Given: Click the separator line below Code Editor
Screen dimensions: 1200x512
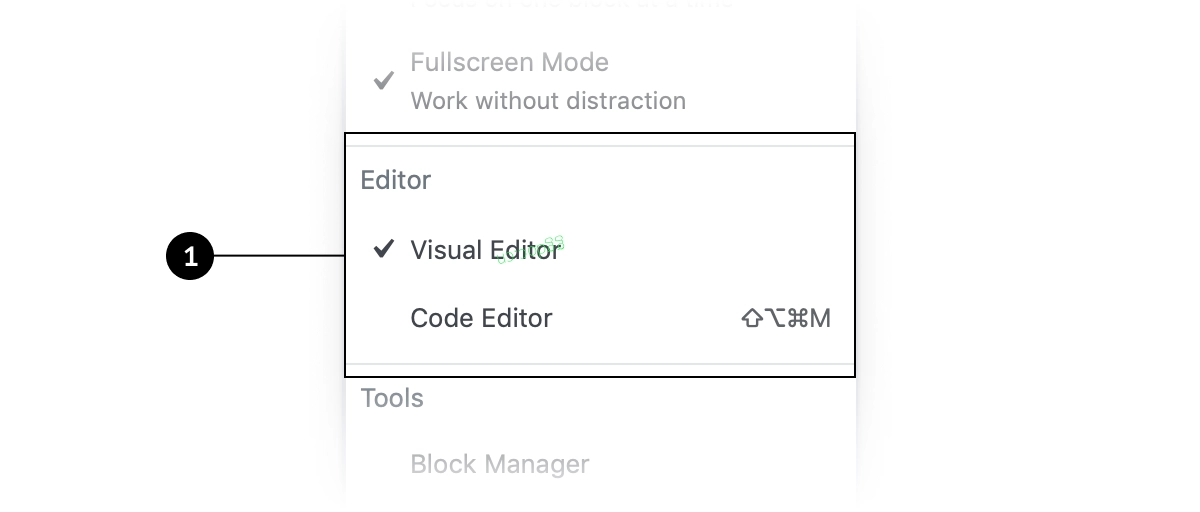Looking at the screenshot, I should coord(600,364).
